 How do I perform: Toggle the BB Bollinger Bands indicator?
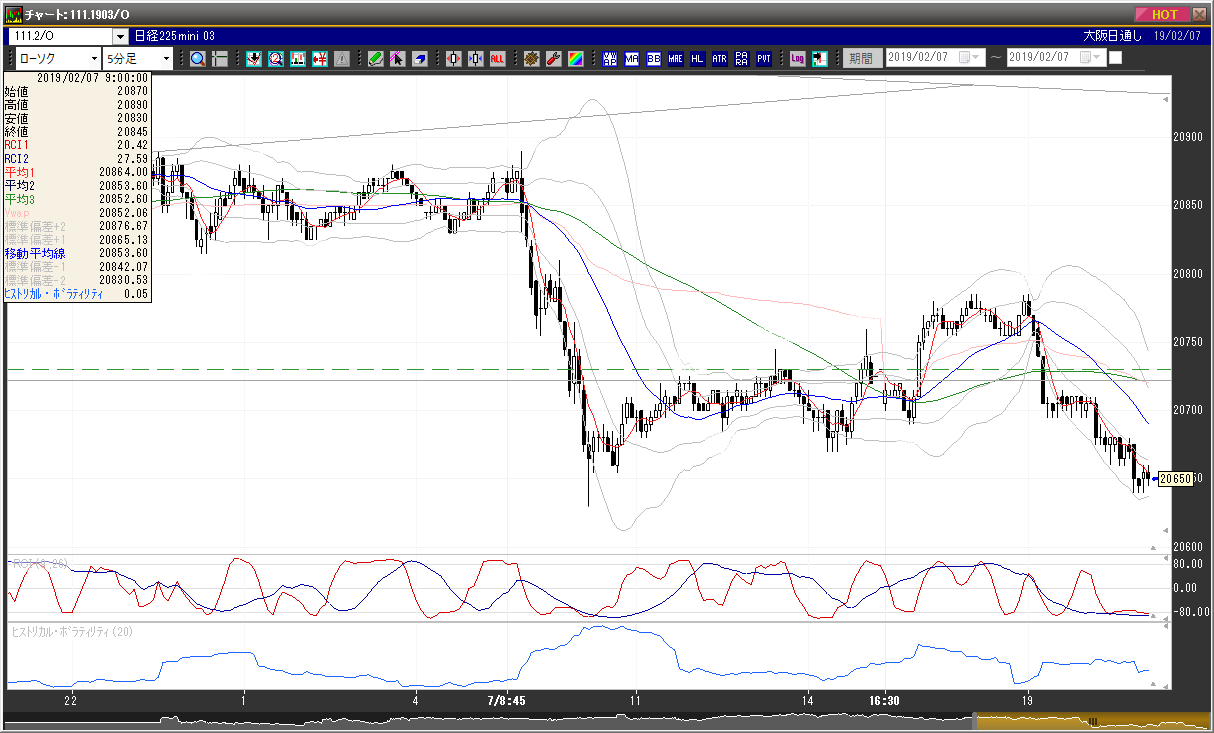tap(653, 58)
